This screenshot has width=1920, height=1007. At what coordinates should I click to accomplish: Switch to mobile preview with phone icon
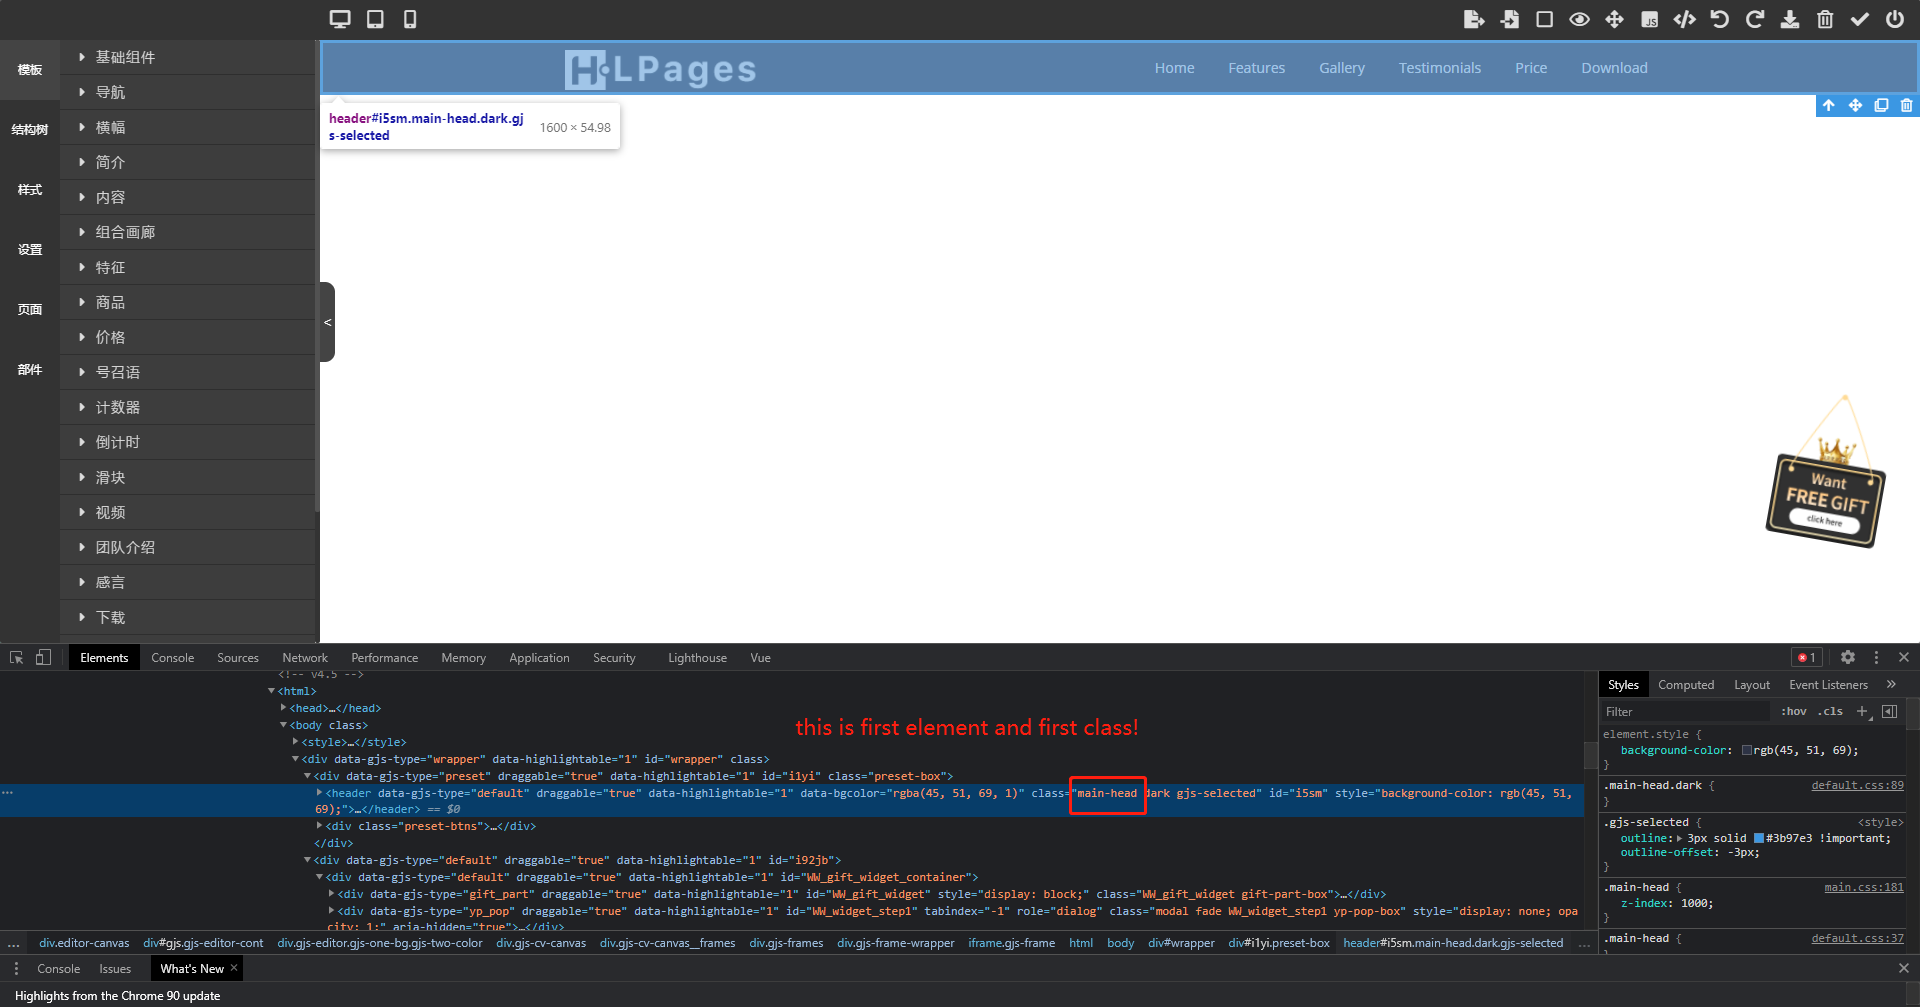(409, 19)
